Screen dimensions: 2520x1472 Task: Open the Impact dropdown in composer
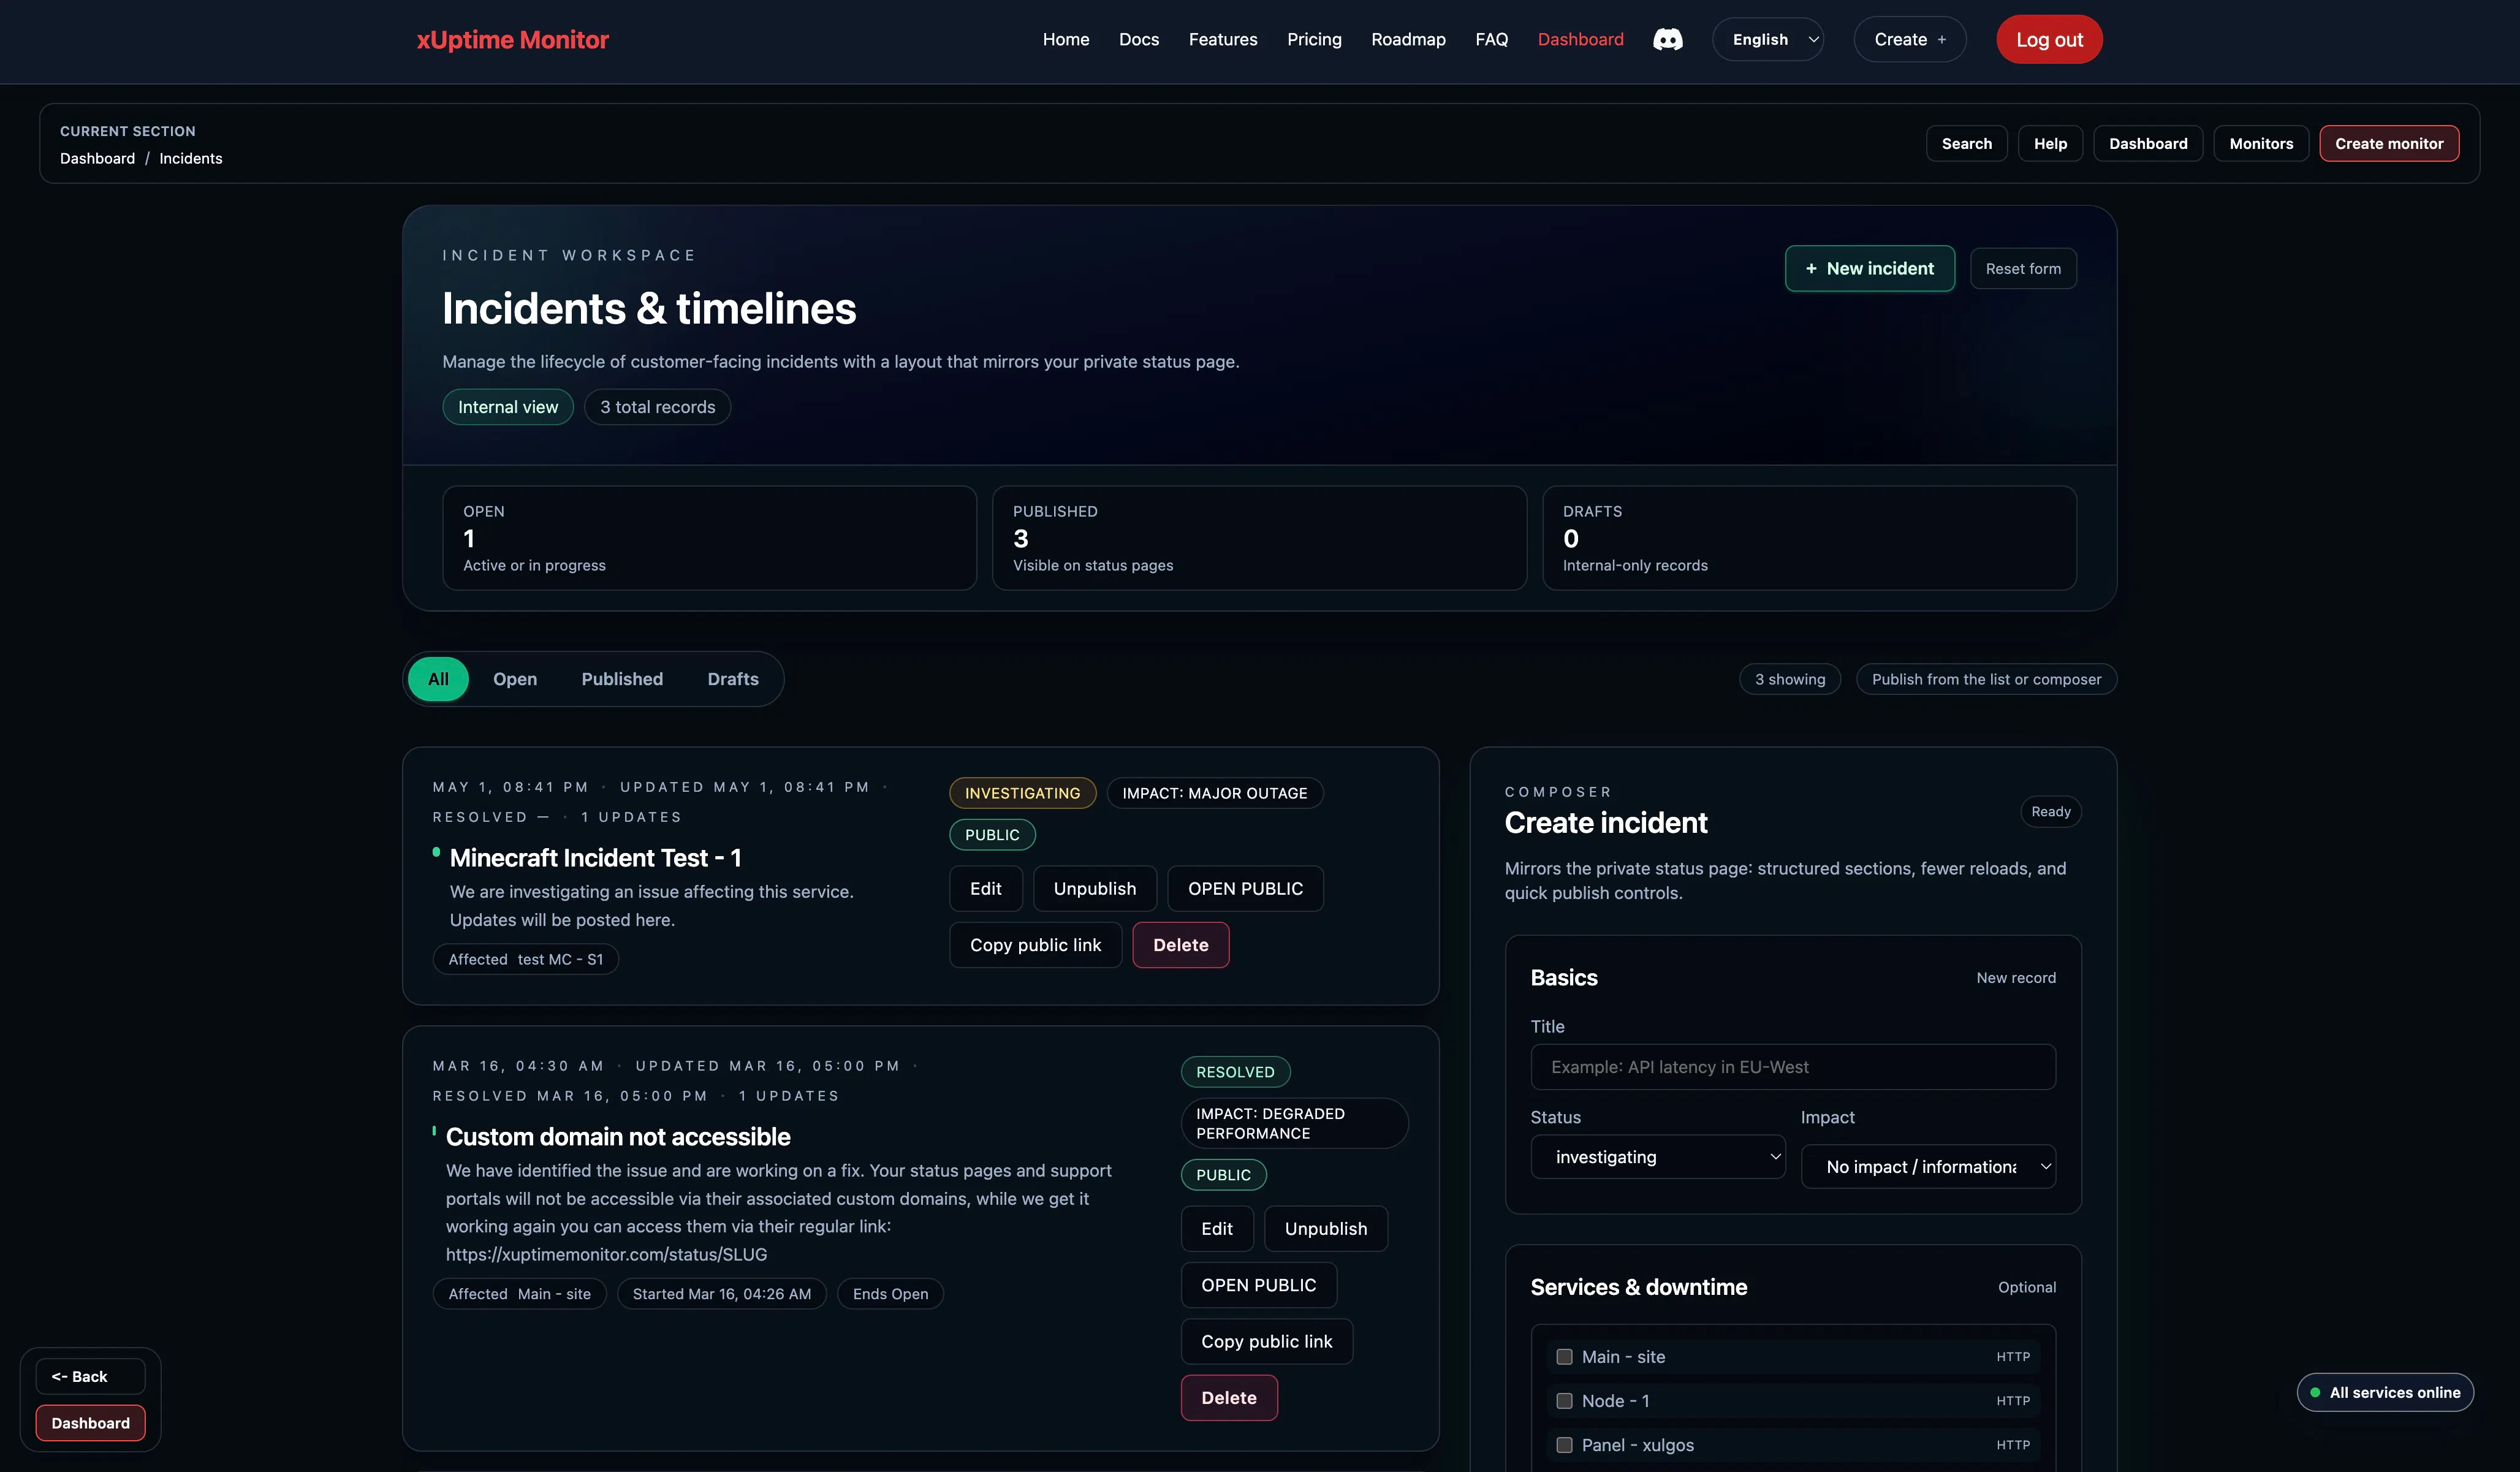[x=1928, y=1167]
